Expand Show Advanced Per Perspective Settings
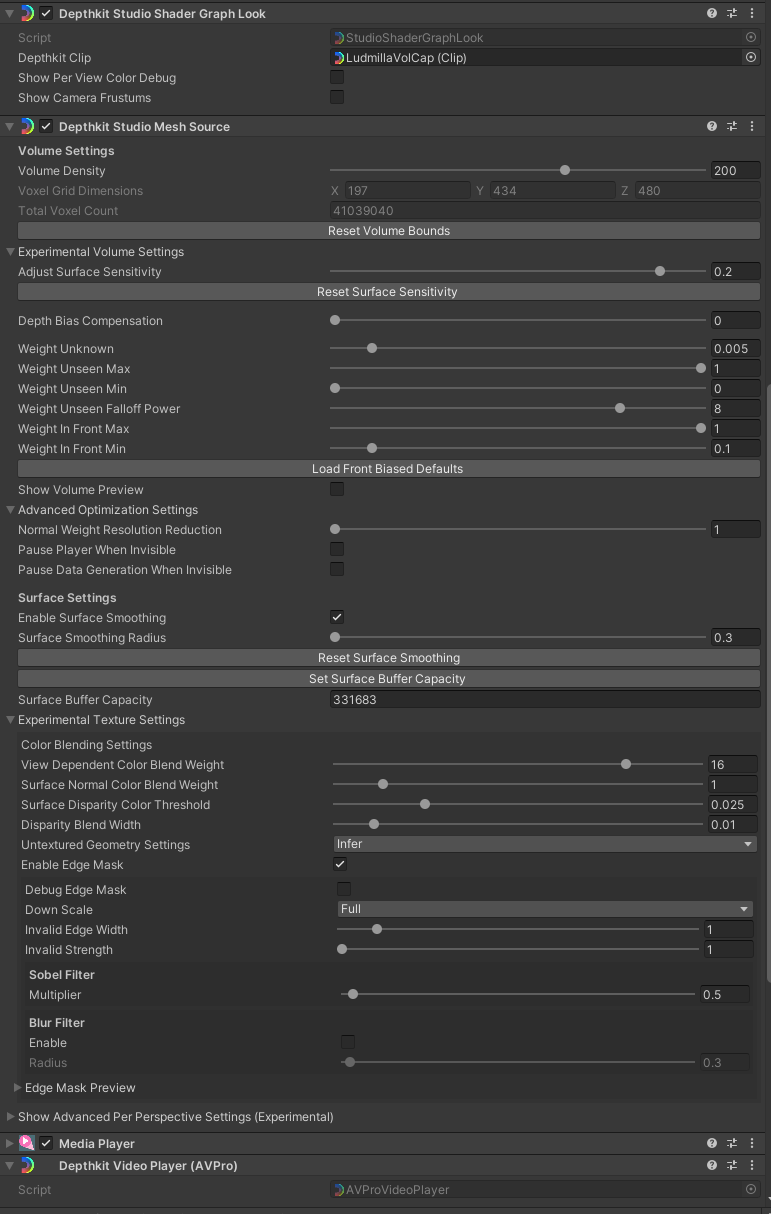 click(11, 1116)
